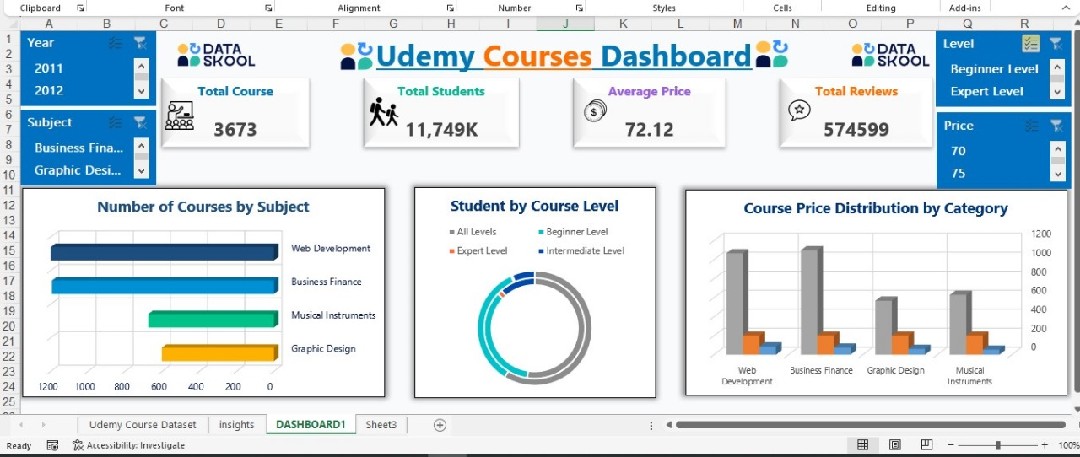Clear the filter on the Year slicer
The image size is (1080, 457).
[141, 43]
